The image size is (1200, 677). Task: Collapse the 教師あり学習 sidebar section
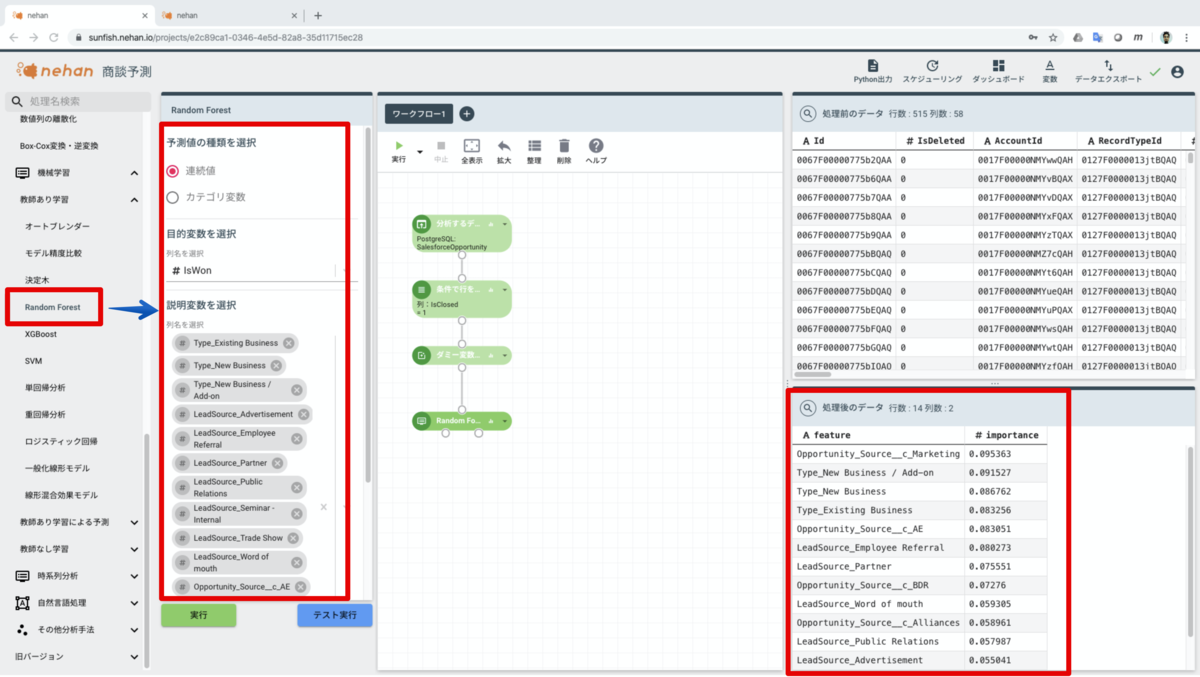coord(134,200)
